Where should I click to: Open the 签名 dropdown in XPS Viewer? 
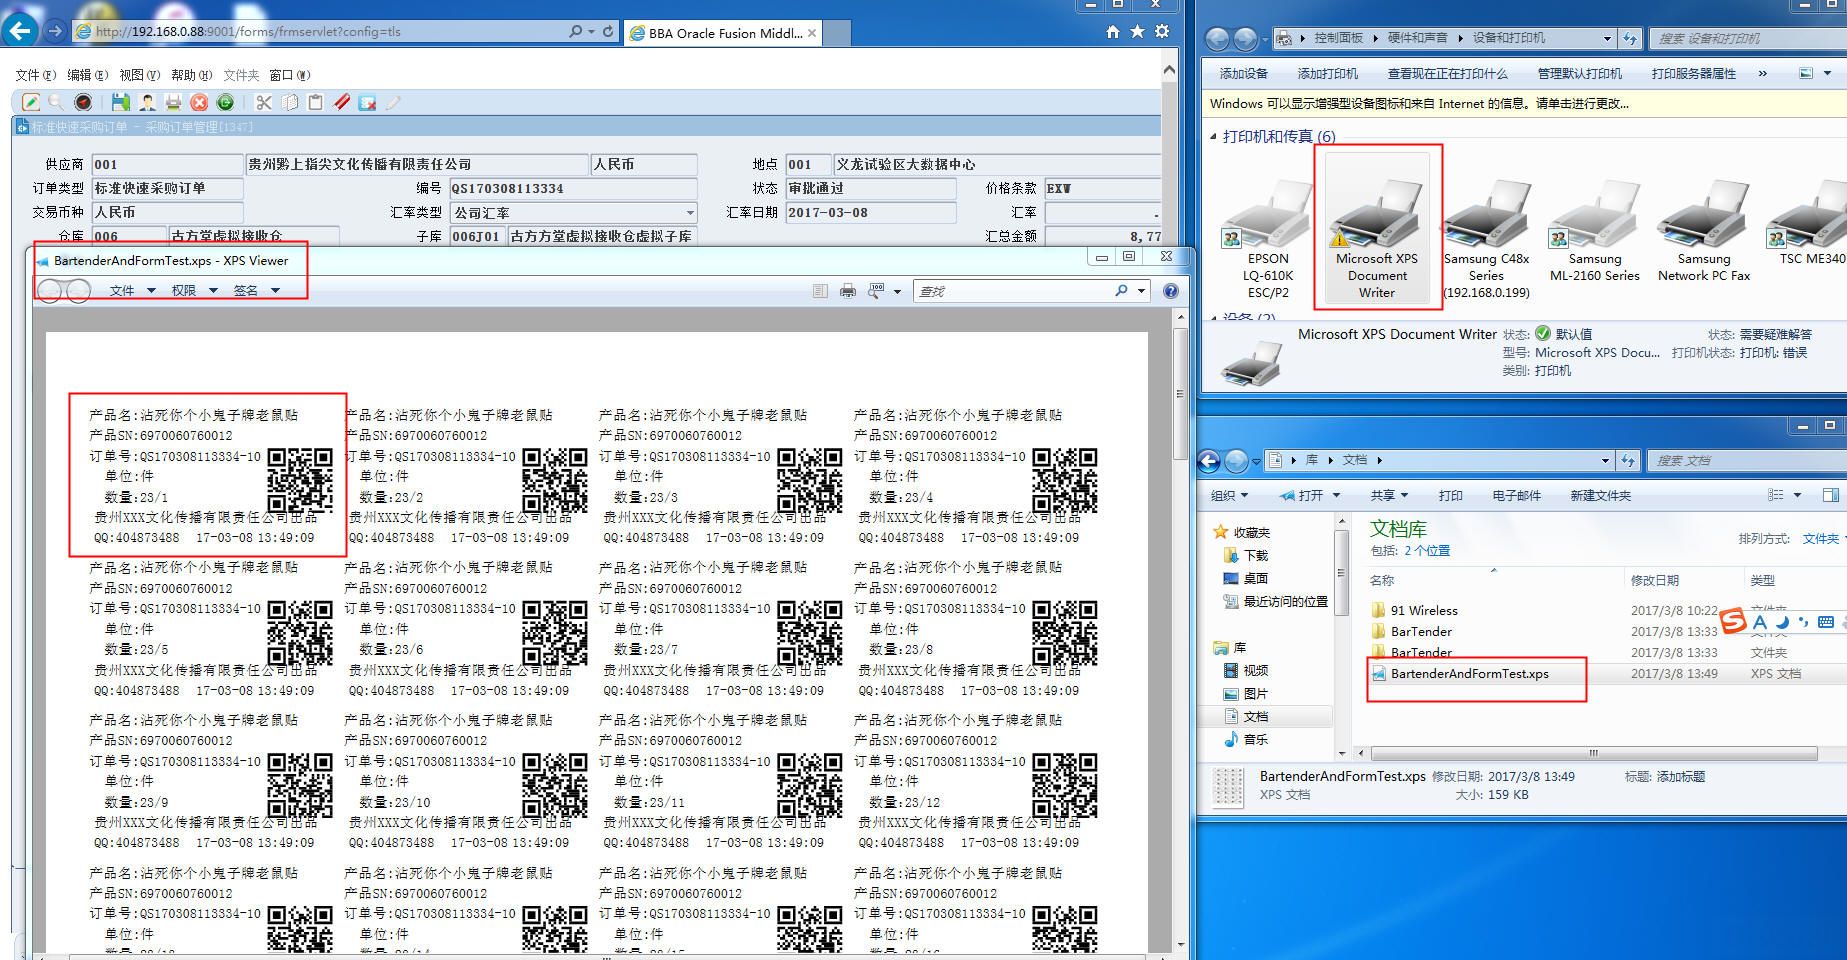257,291
